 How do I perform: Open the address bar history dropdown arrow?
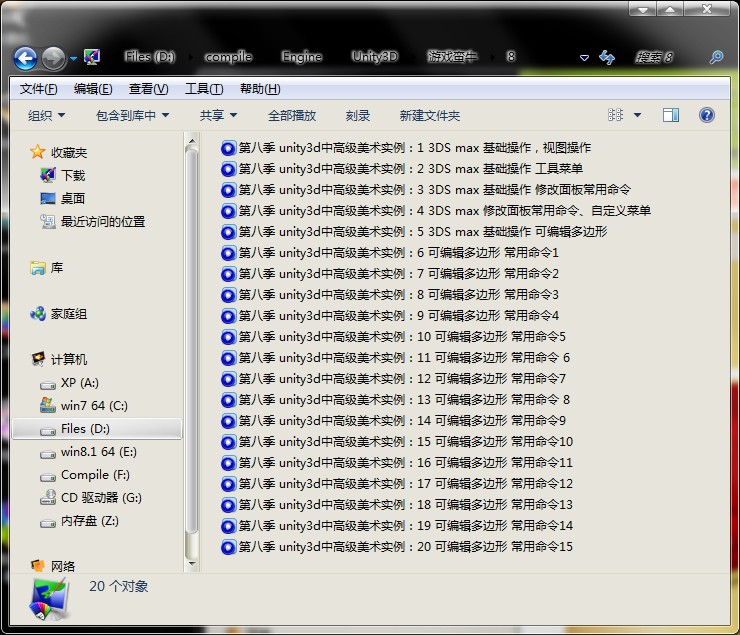pyautogui.click(x=584, y=58)
